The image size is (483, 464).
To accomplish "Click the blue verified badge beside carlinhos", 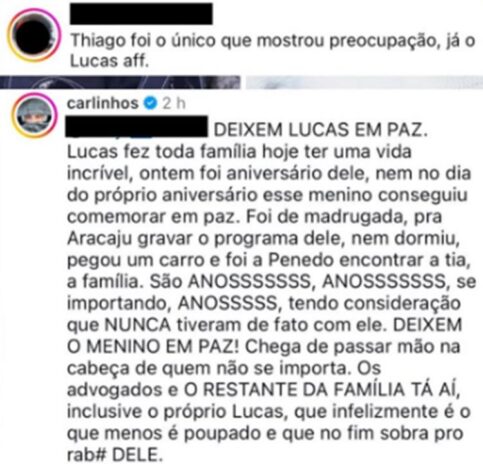I will point(150,103).
